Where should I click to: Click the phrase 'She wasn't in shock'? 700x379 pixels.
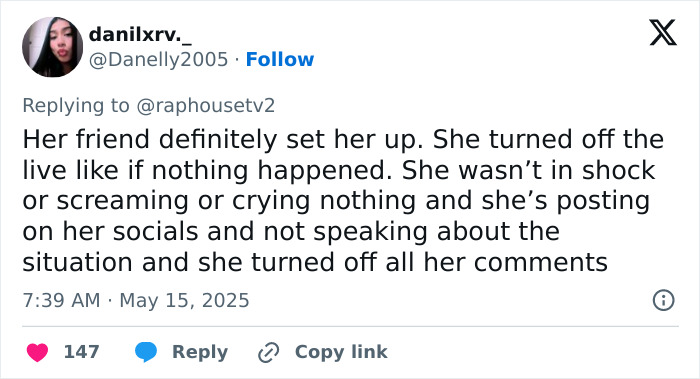click(x=528, y=171)
